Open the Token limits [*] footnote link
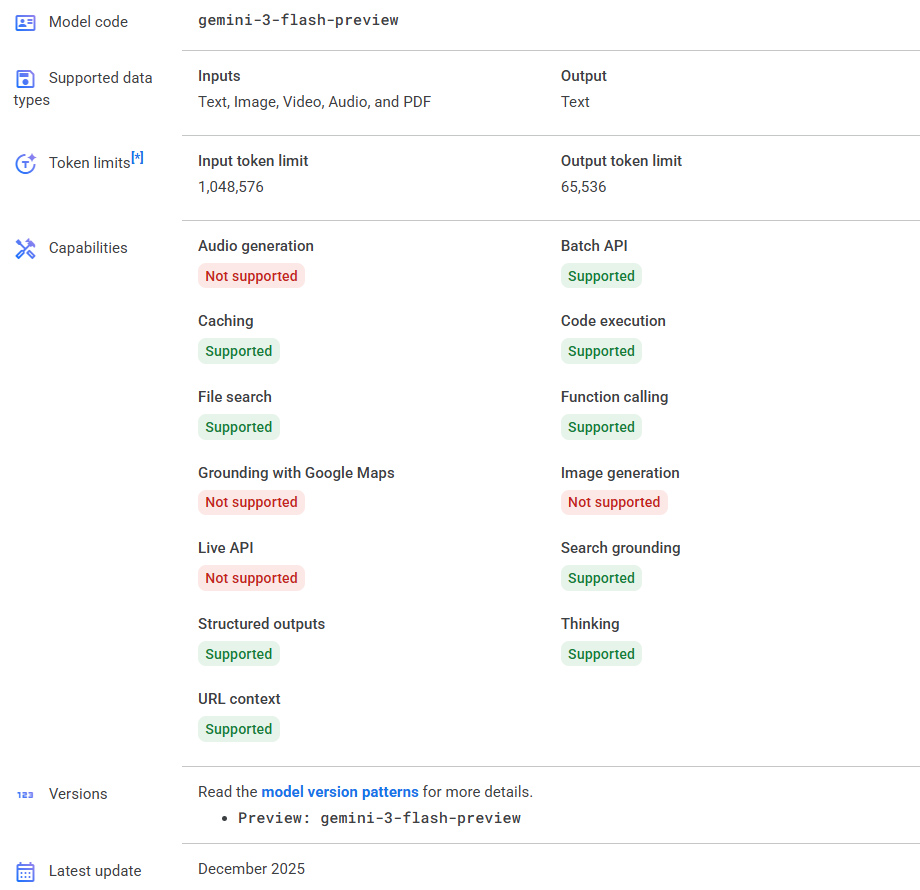 click(137, 157)
